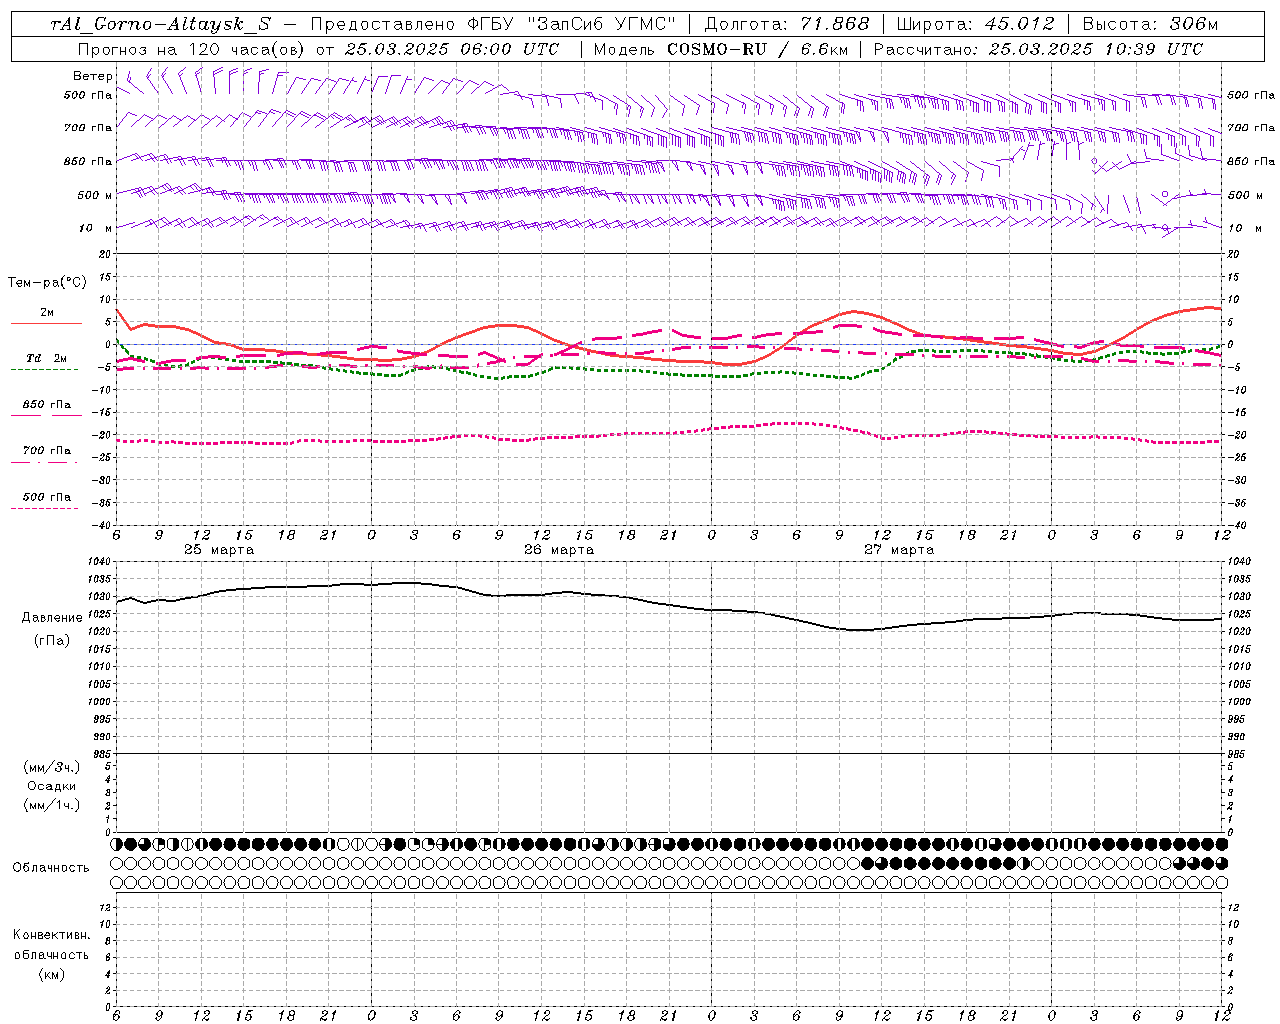
Task: Click the black pressure curve
Action: [x=670, y=603]
